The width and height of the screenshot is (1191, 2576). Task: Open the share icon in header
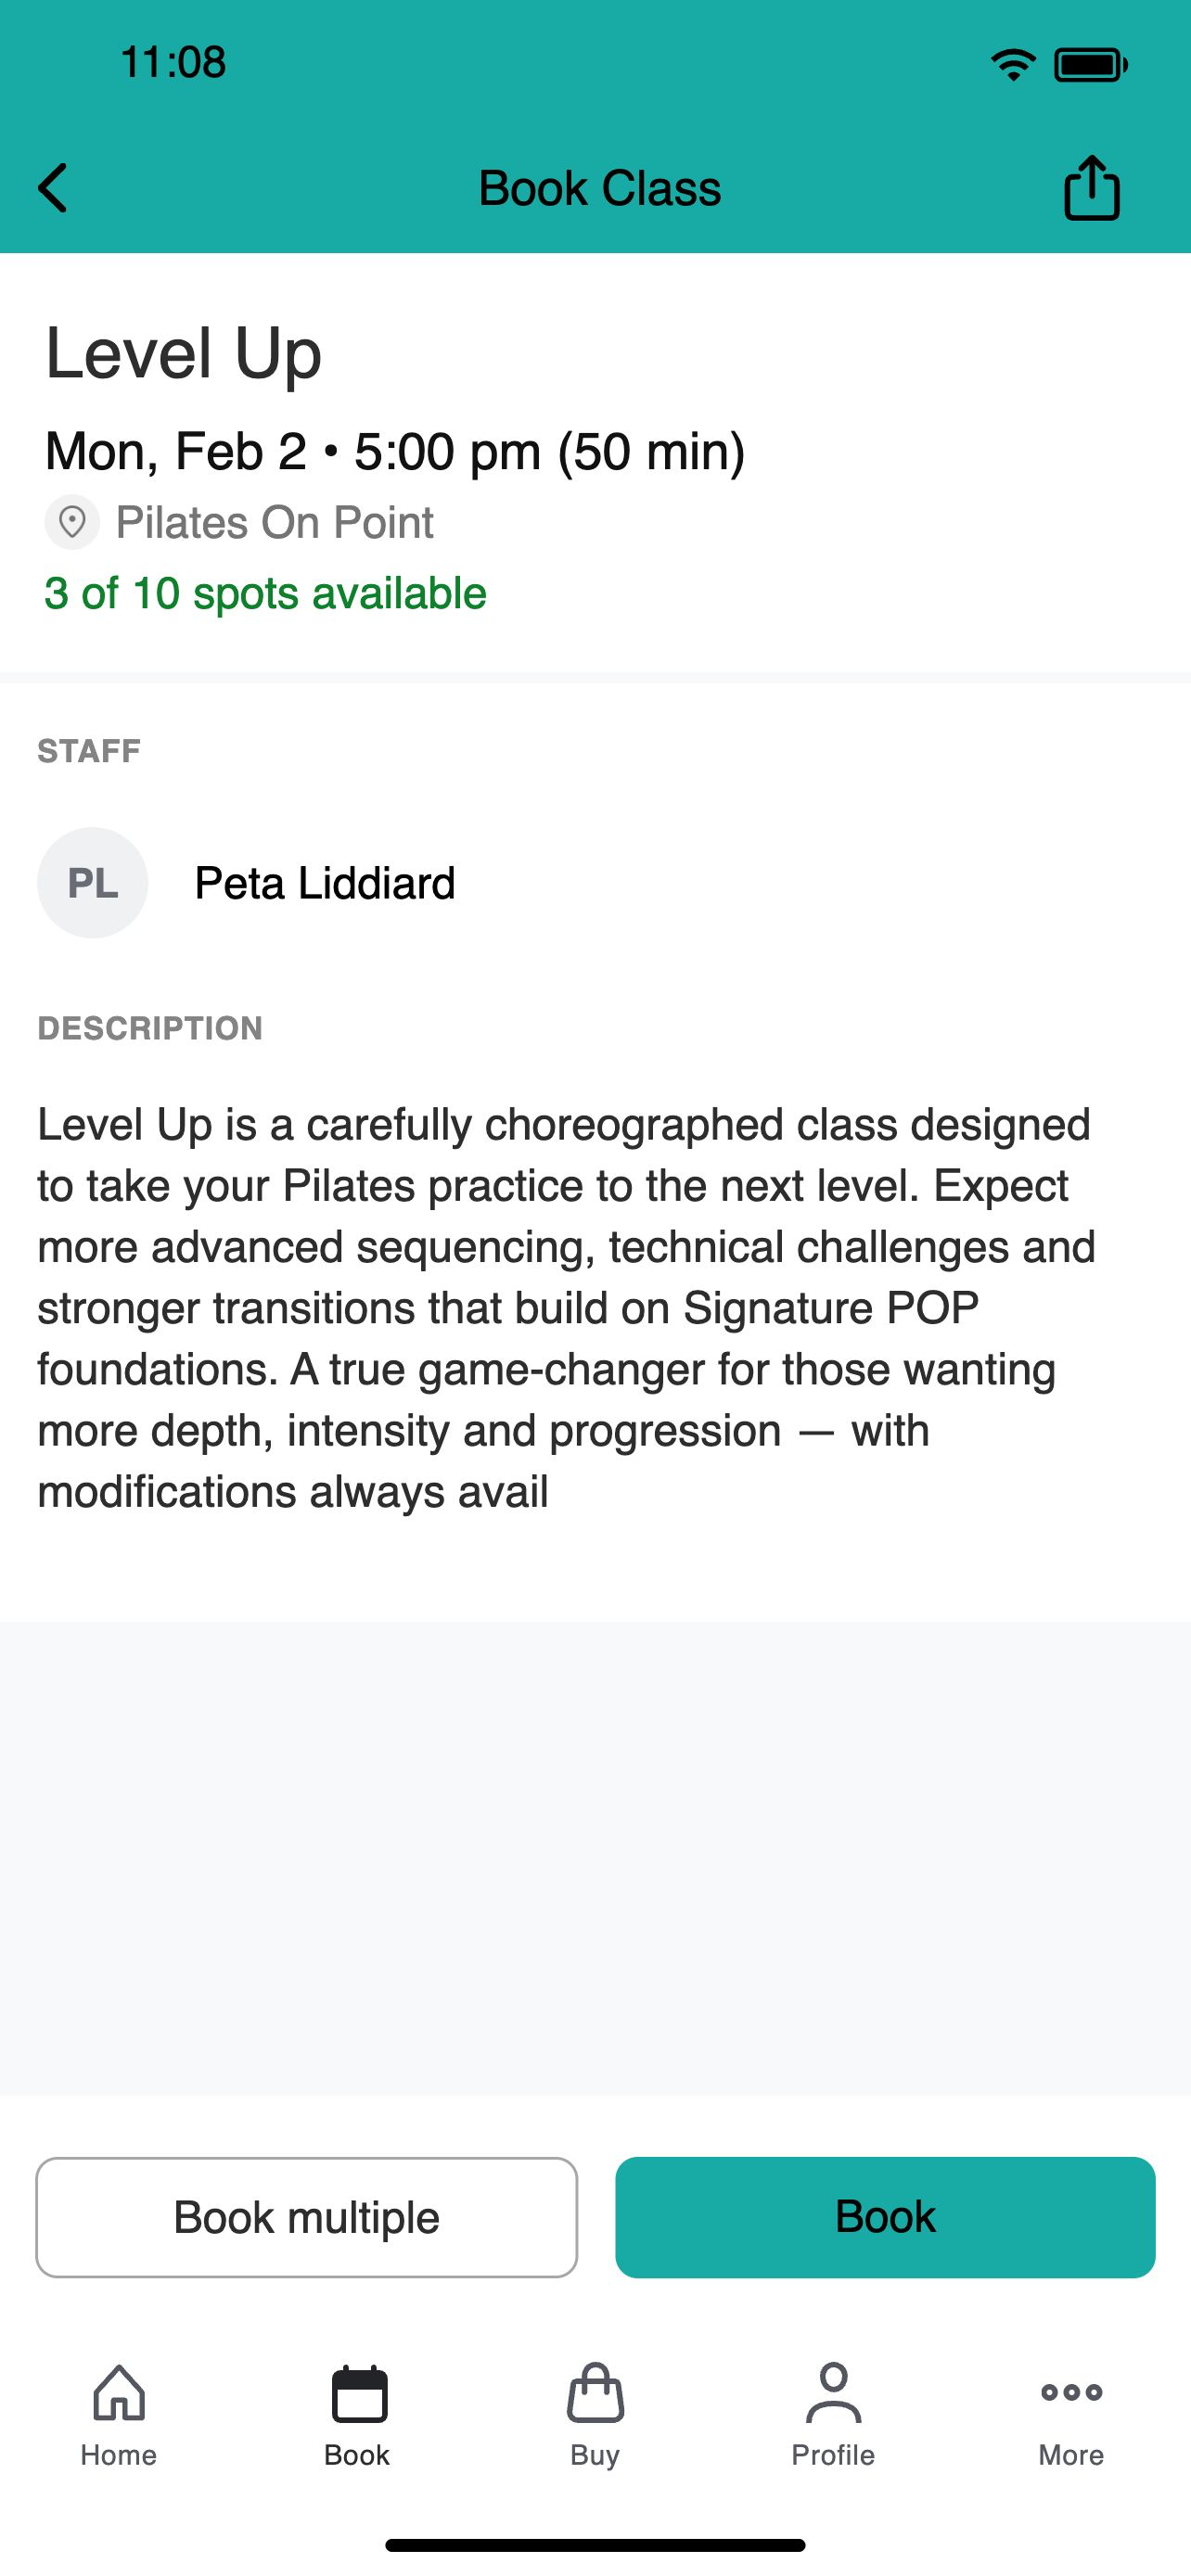[x=1091, y=187]
